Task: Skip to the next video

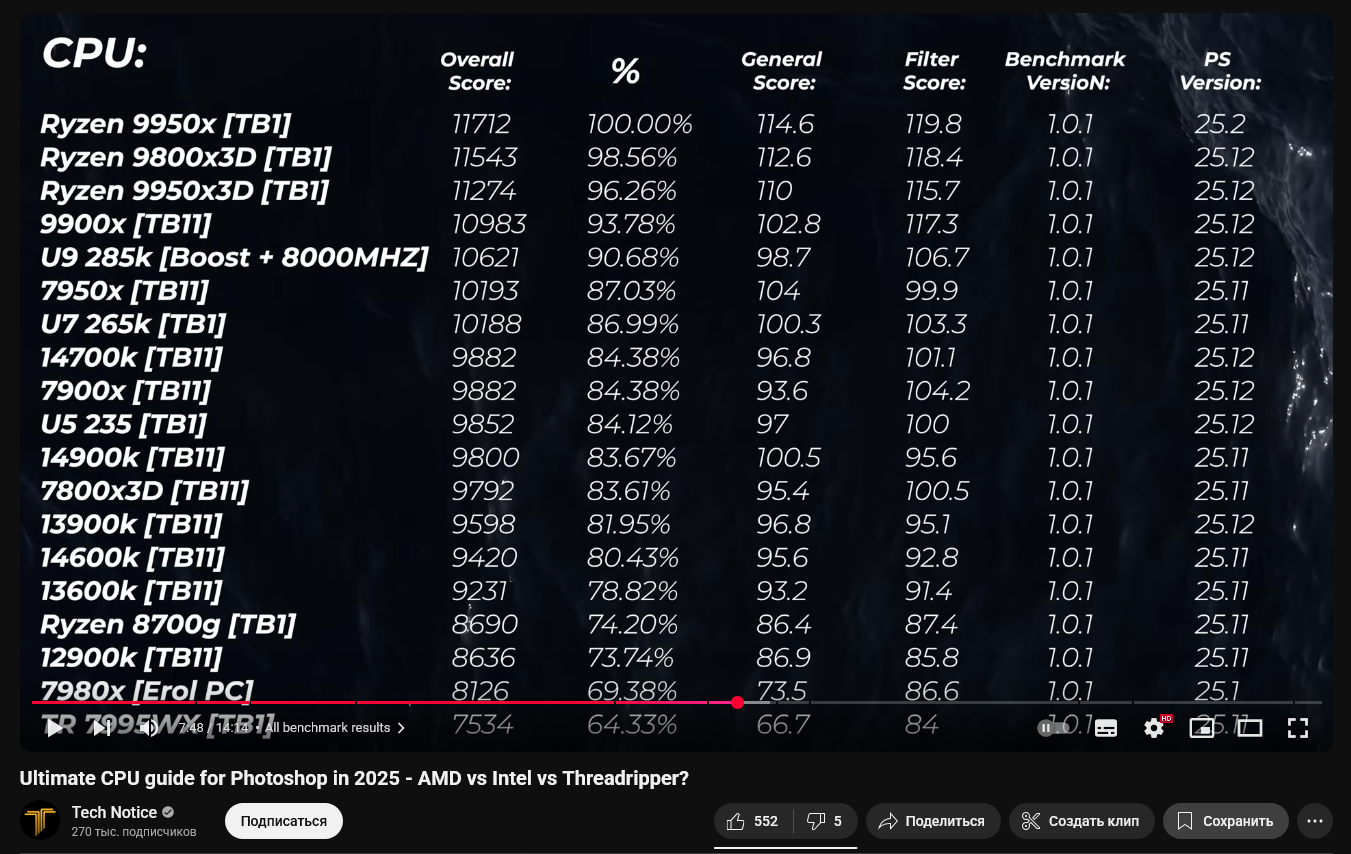Action: pyautogui.click(x=101, y=728)
